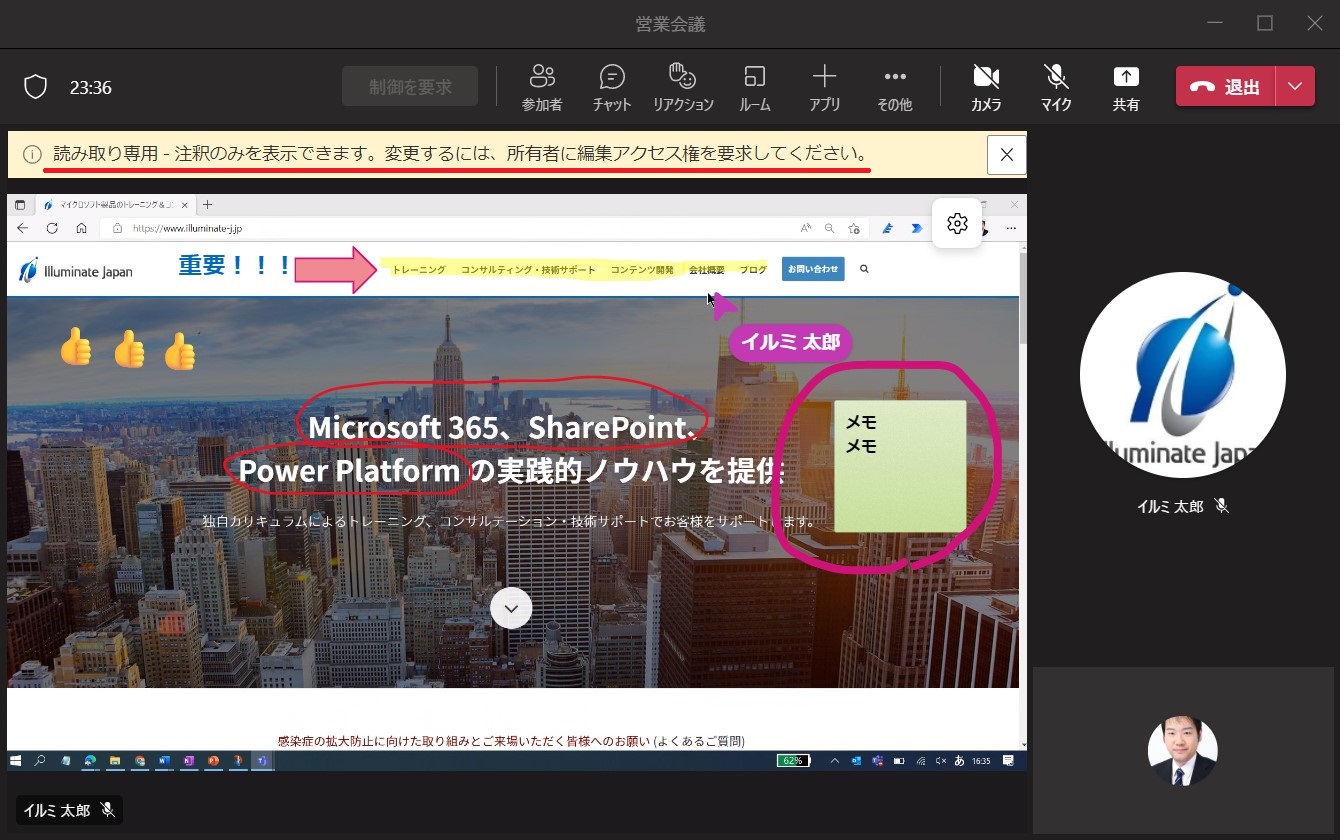Open the チャット chat panel
Screen dimensions: 1340x840
pos(612,87)
